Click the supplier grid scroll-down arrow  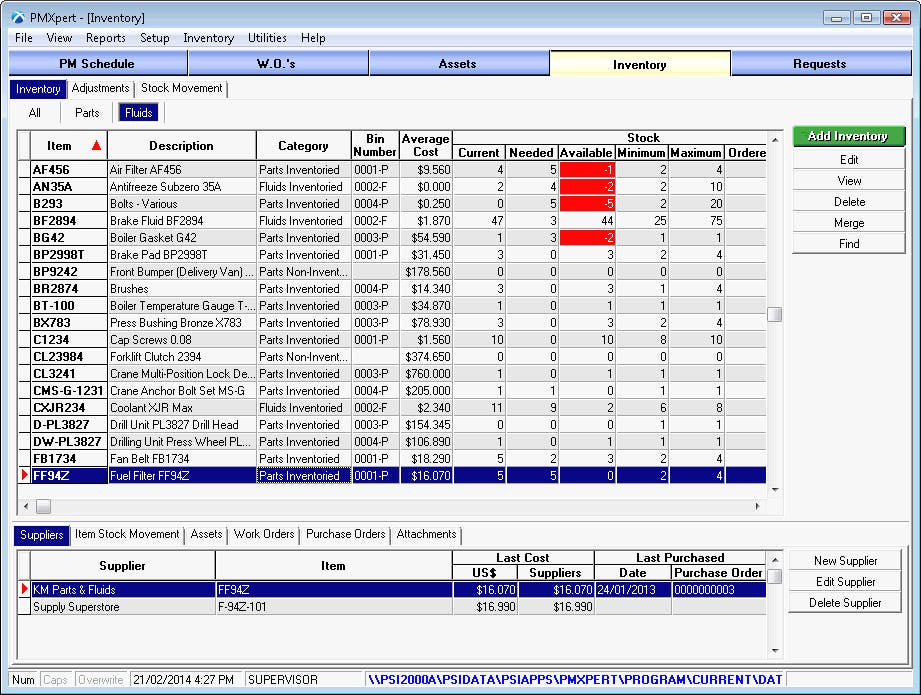(x=775, y=650)
